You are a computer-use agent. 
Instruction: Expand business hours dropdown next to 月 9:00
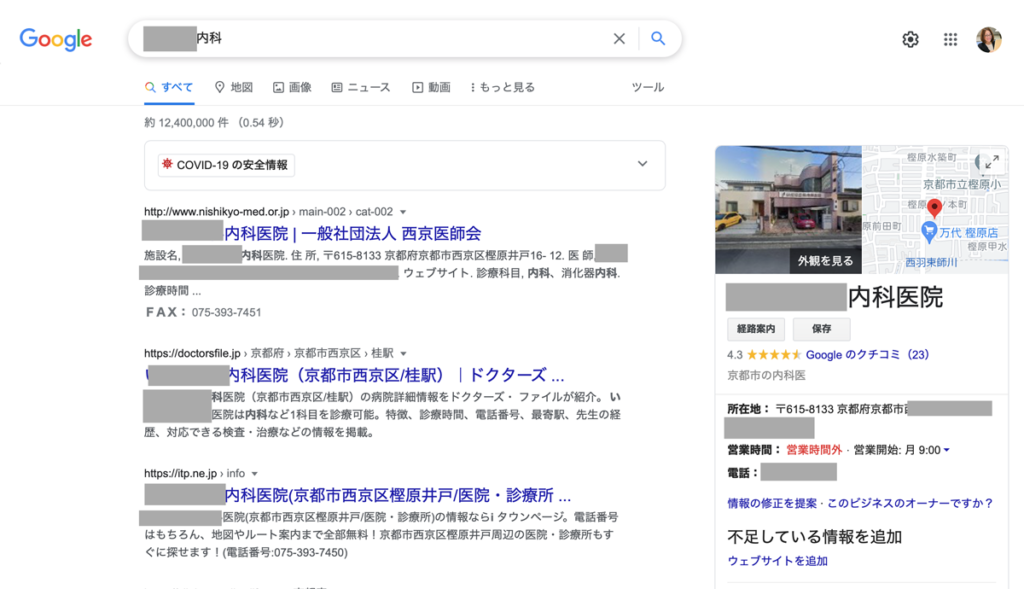[947, 450]
